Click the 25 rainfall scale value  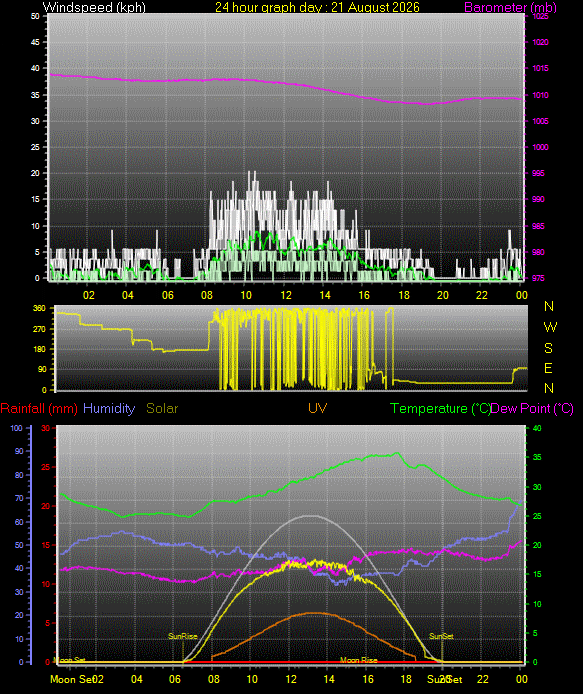coord(45,467)
